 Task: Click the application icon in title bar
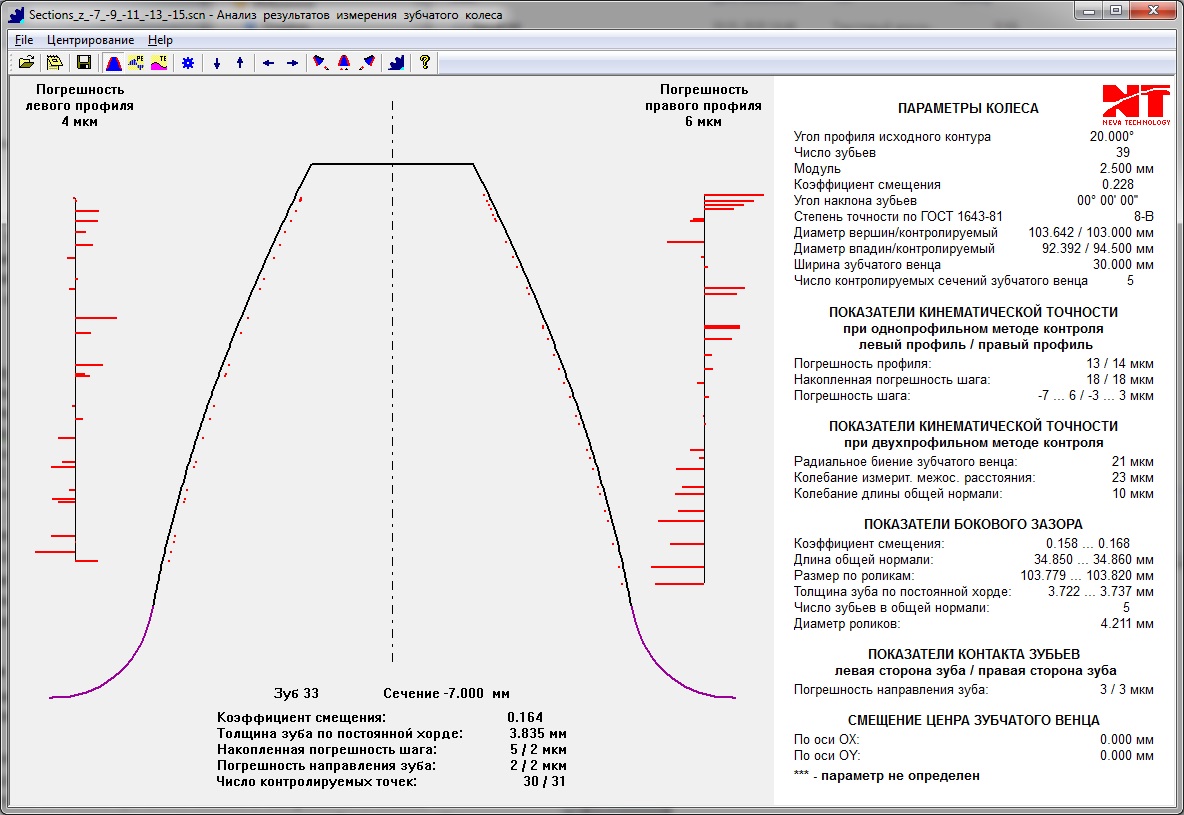pyautogui.click(x=15, y=14)
